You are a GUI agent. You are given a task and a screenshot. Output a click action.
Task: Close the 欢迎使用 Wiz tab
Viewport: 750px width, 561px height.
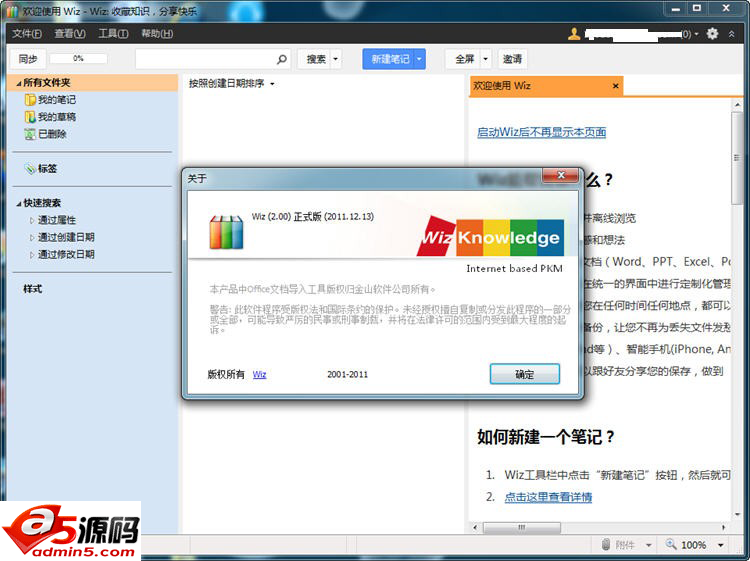coord(616,86)
